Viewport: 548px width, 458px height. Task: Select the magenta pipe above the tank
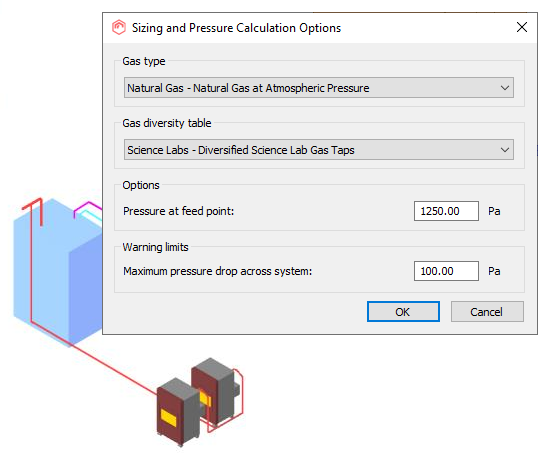click(87, 207)
